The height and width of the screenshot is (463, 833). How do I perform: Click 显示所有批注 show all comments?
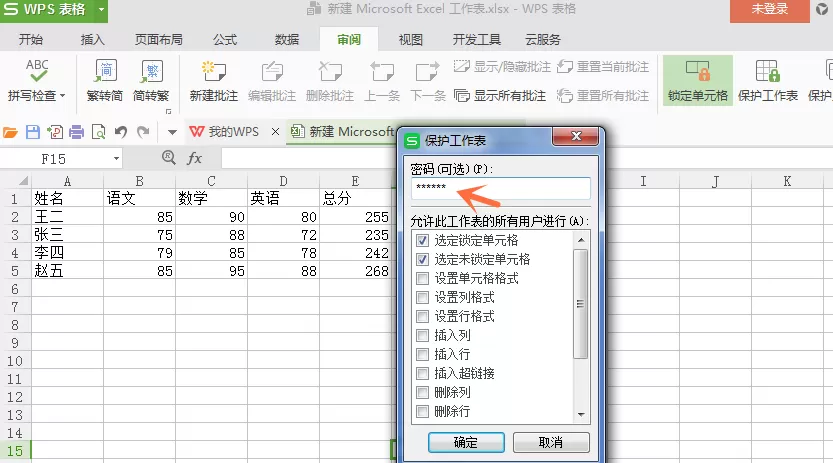500,96
